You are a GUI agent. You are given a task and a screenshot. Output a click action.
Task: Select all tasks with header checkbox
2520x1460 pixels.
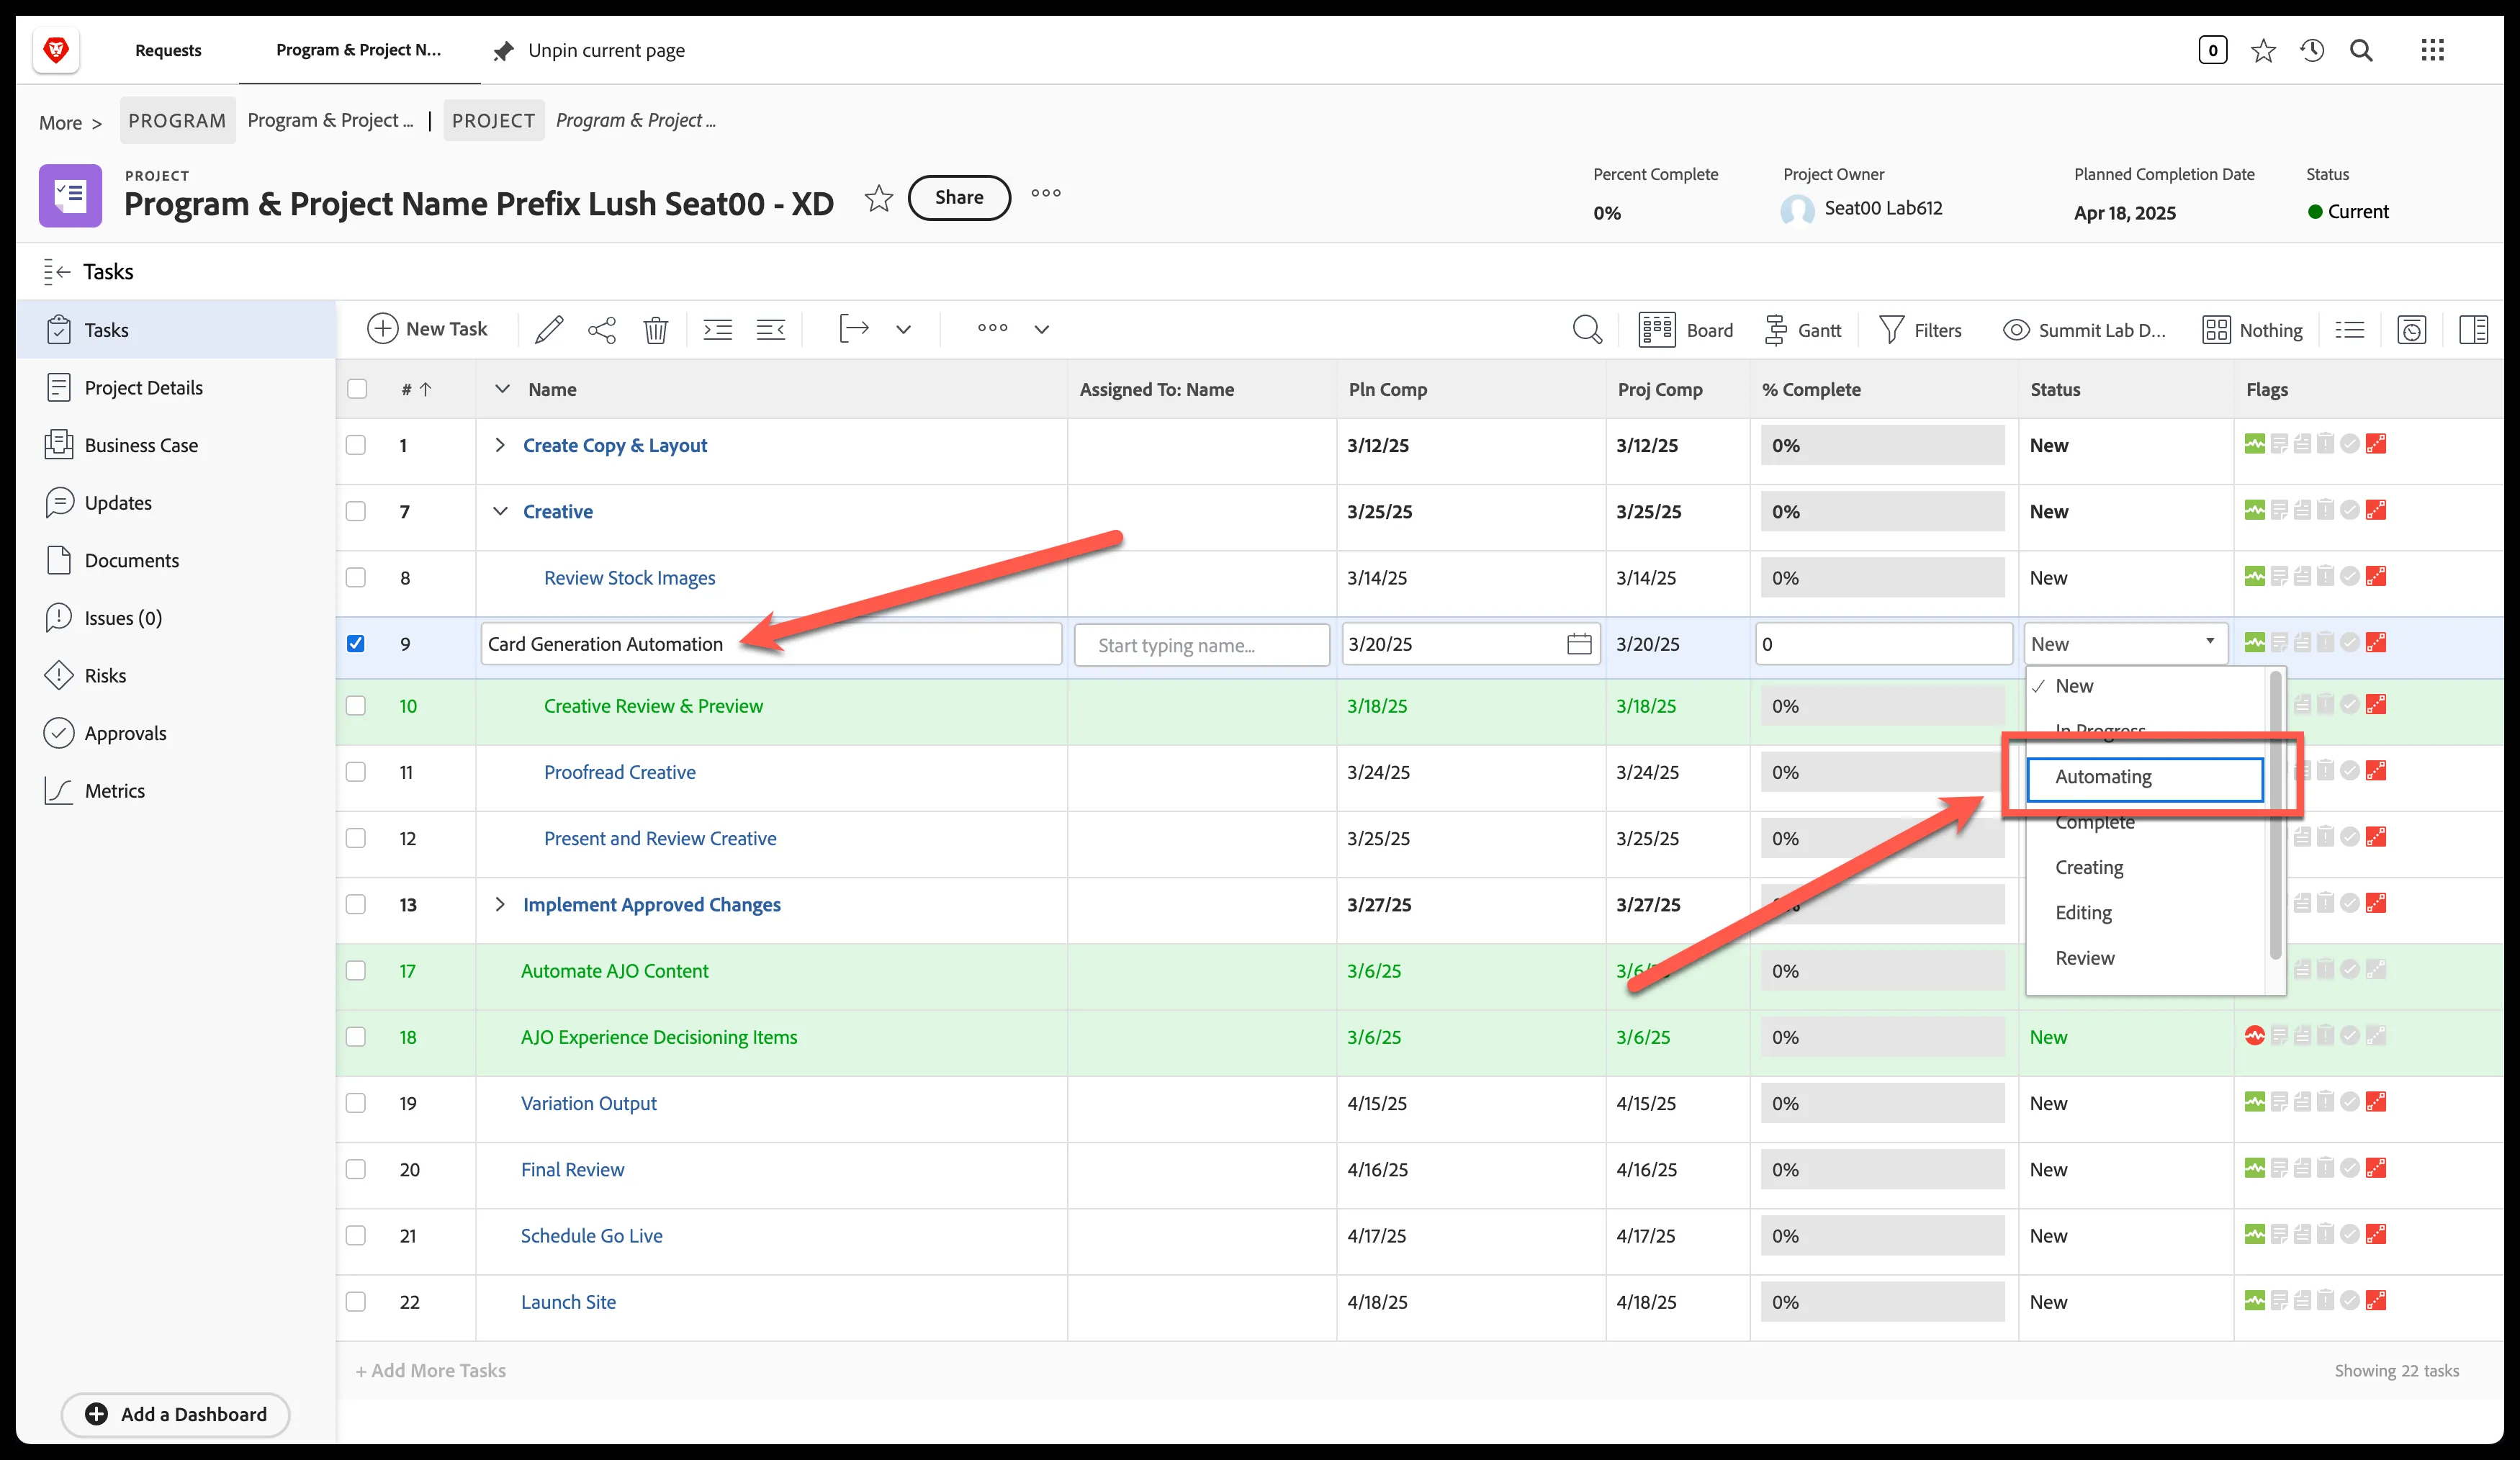tap(357, 389)
